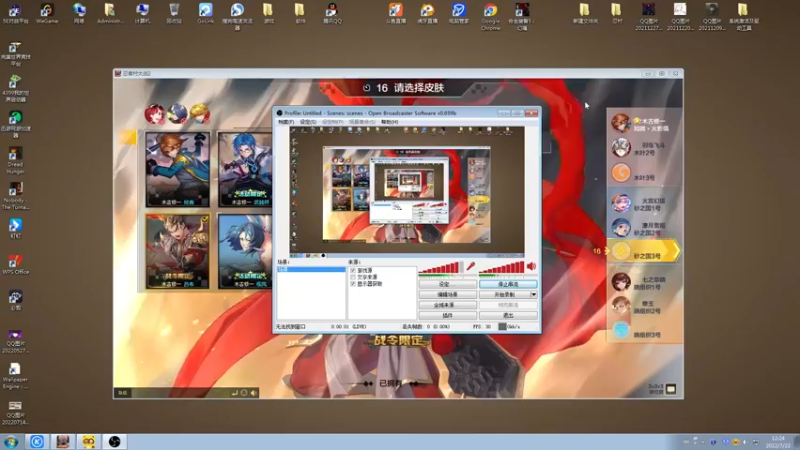Select the bottom-left golden armor skin
This screenshot has width=800, height=450.
pyautogui.click(x=178, y=251)
